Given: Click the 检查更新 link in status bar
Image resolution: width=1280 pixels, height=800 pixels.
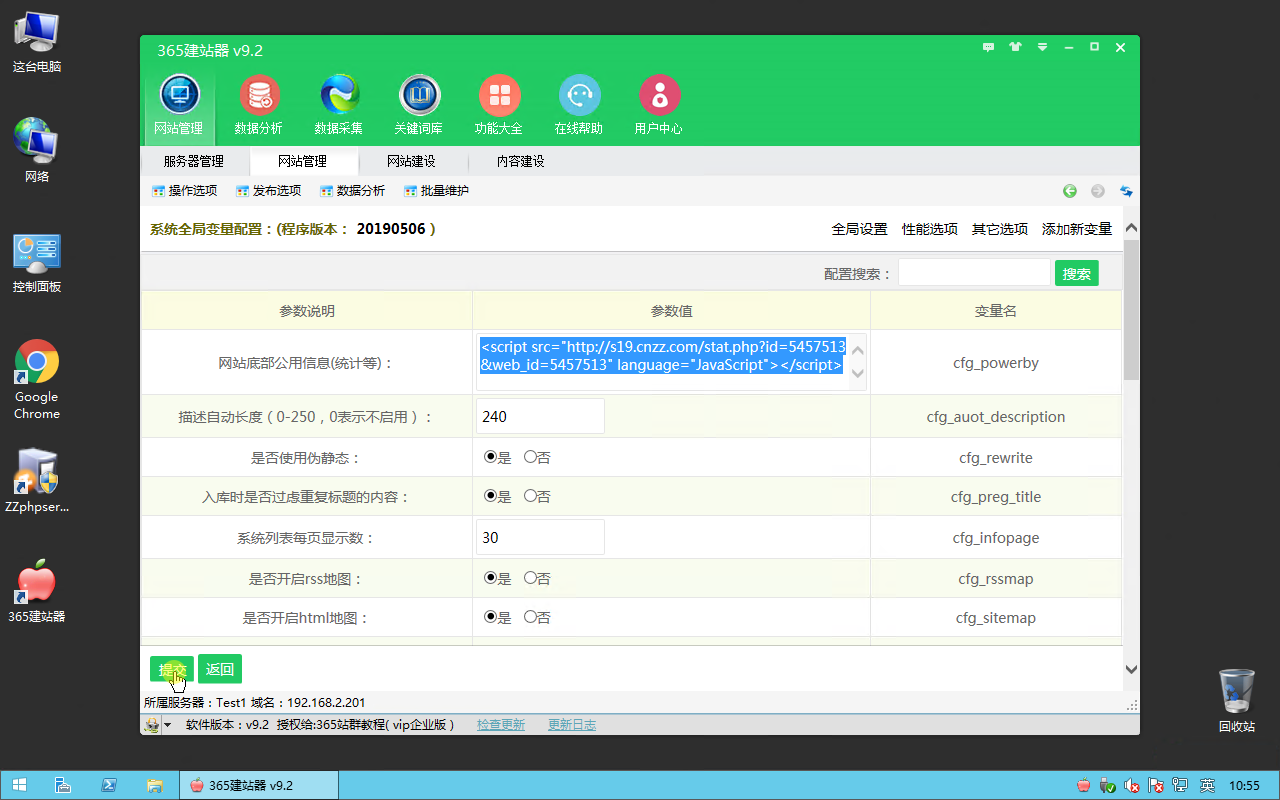Looking at the screenshot, I should pos(501,725).
